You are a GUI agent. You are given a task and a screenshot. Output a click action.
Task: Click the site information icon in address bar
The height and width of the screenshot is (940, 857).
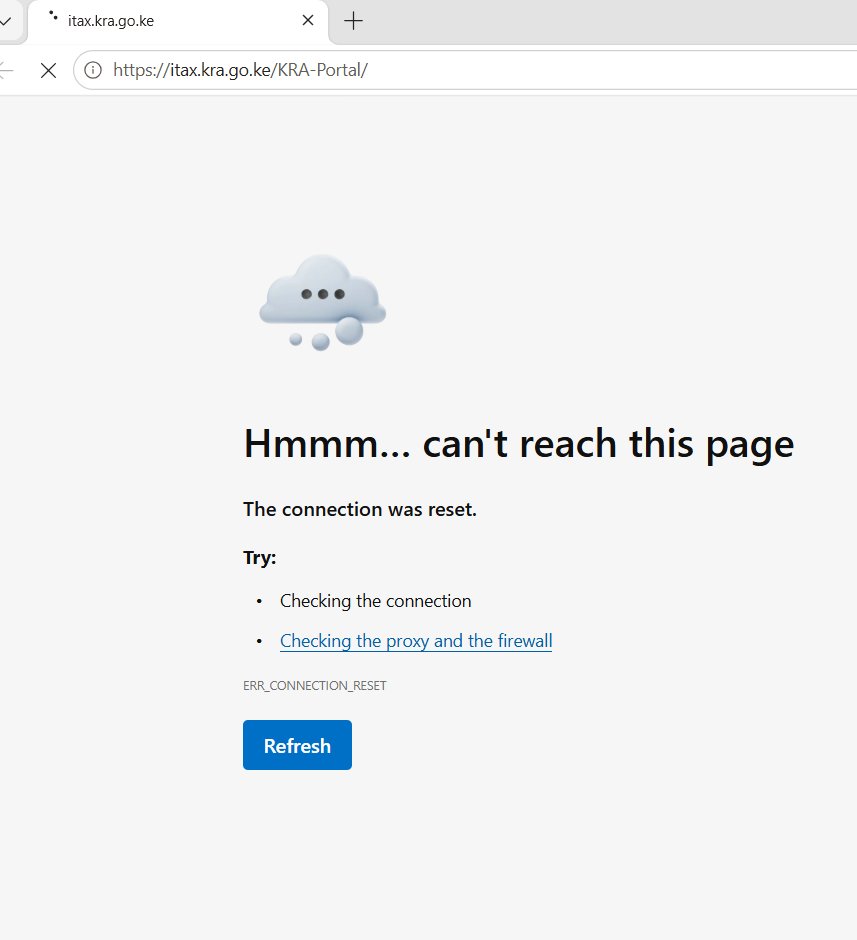pyautogui.click(x=93, y=70)
